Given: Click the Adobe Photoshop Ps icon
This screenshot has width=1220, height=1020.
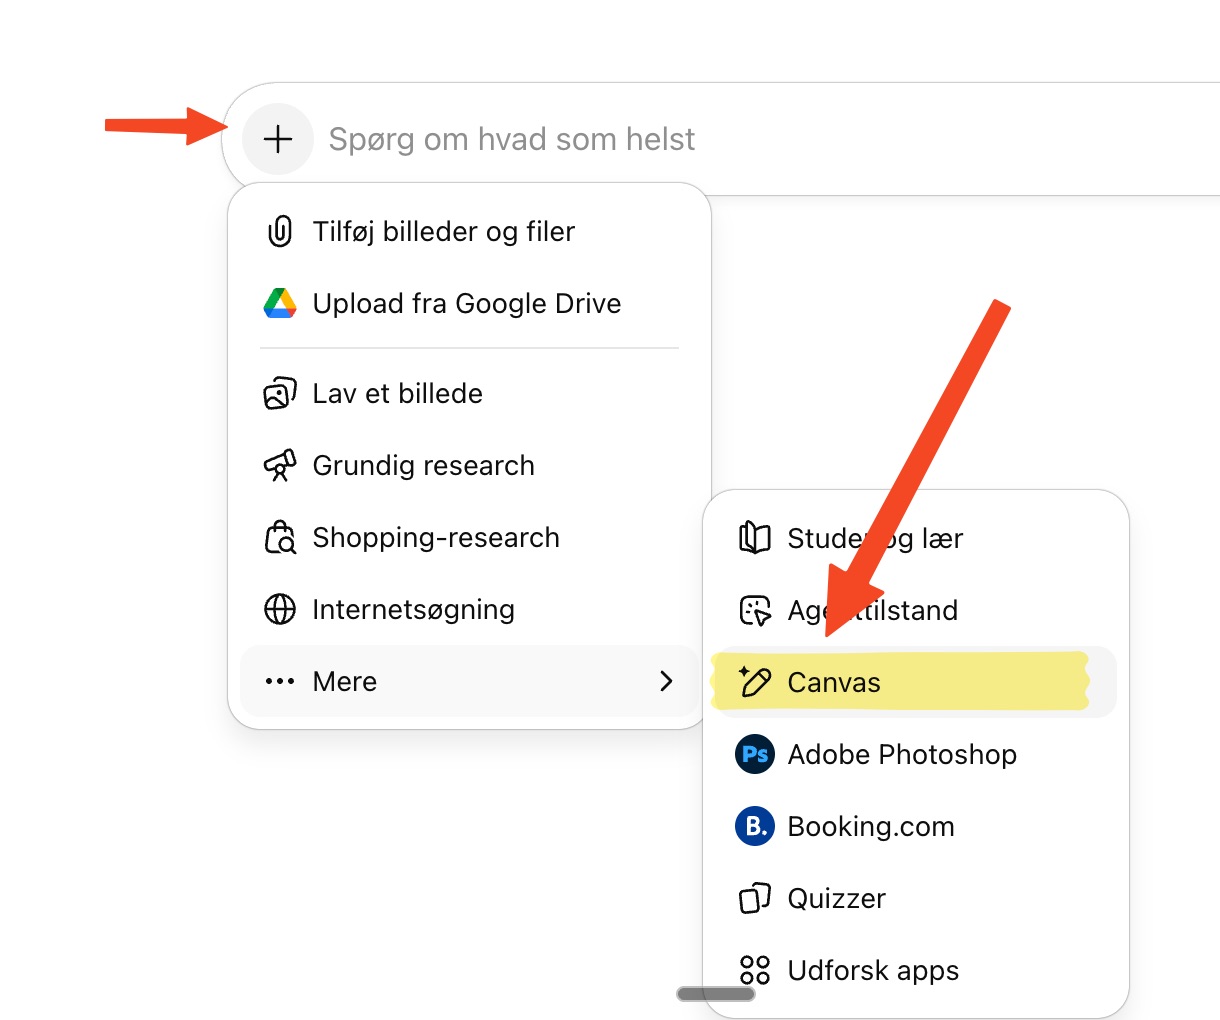Looking at the screenshot, I should click(x=755, y=754).
